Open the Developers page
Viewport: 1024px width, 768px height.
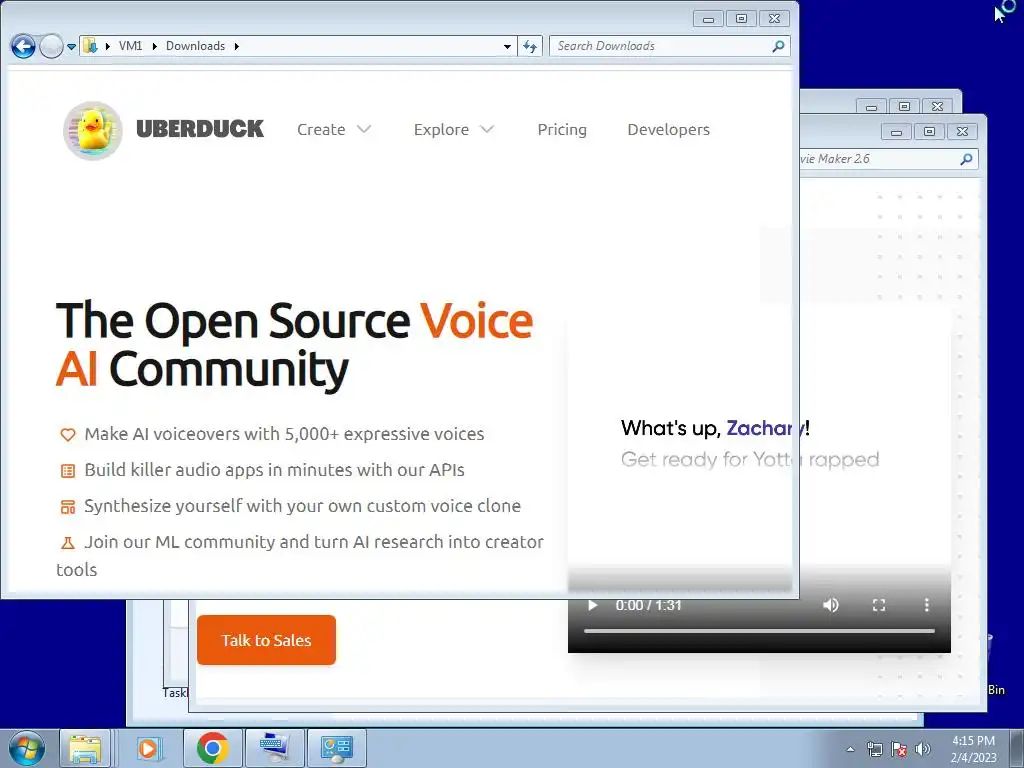point(668,129)
